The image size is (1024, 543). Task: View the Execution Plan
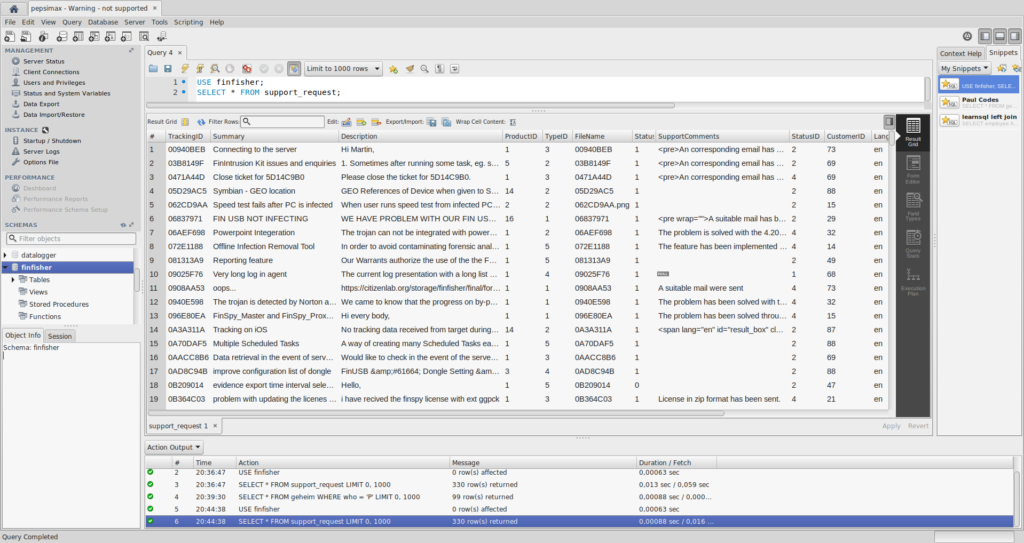coord(912,282)
